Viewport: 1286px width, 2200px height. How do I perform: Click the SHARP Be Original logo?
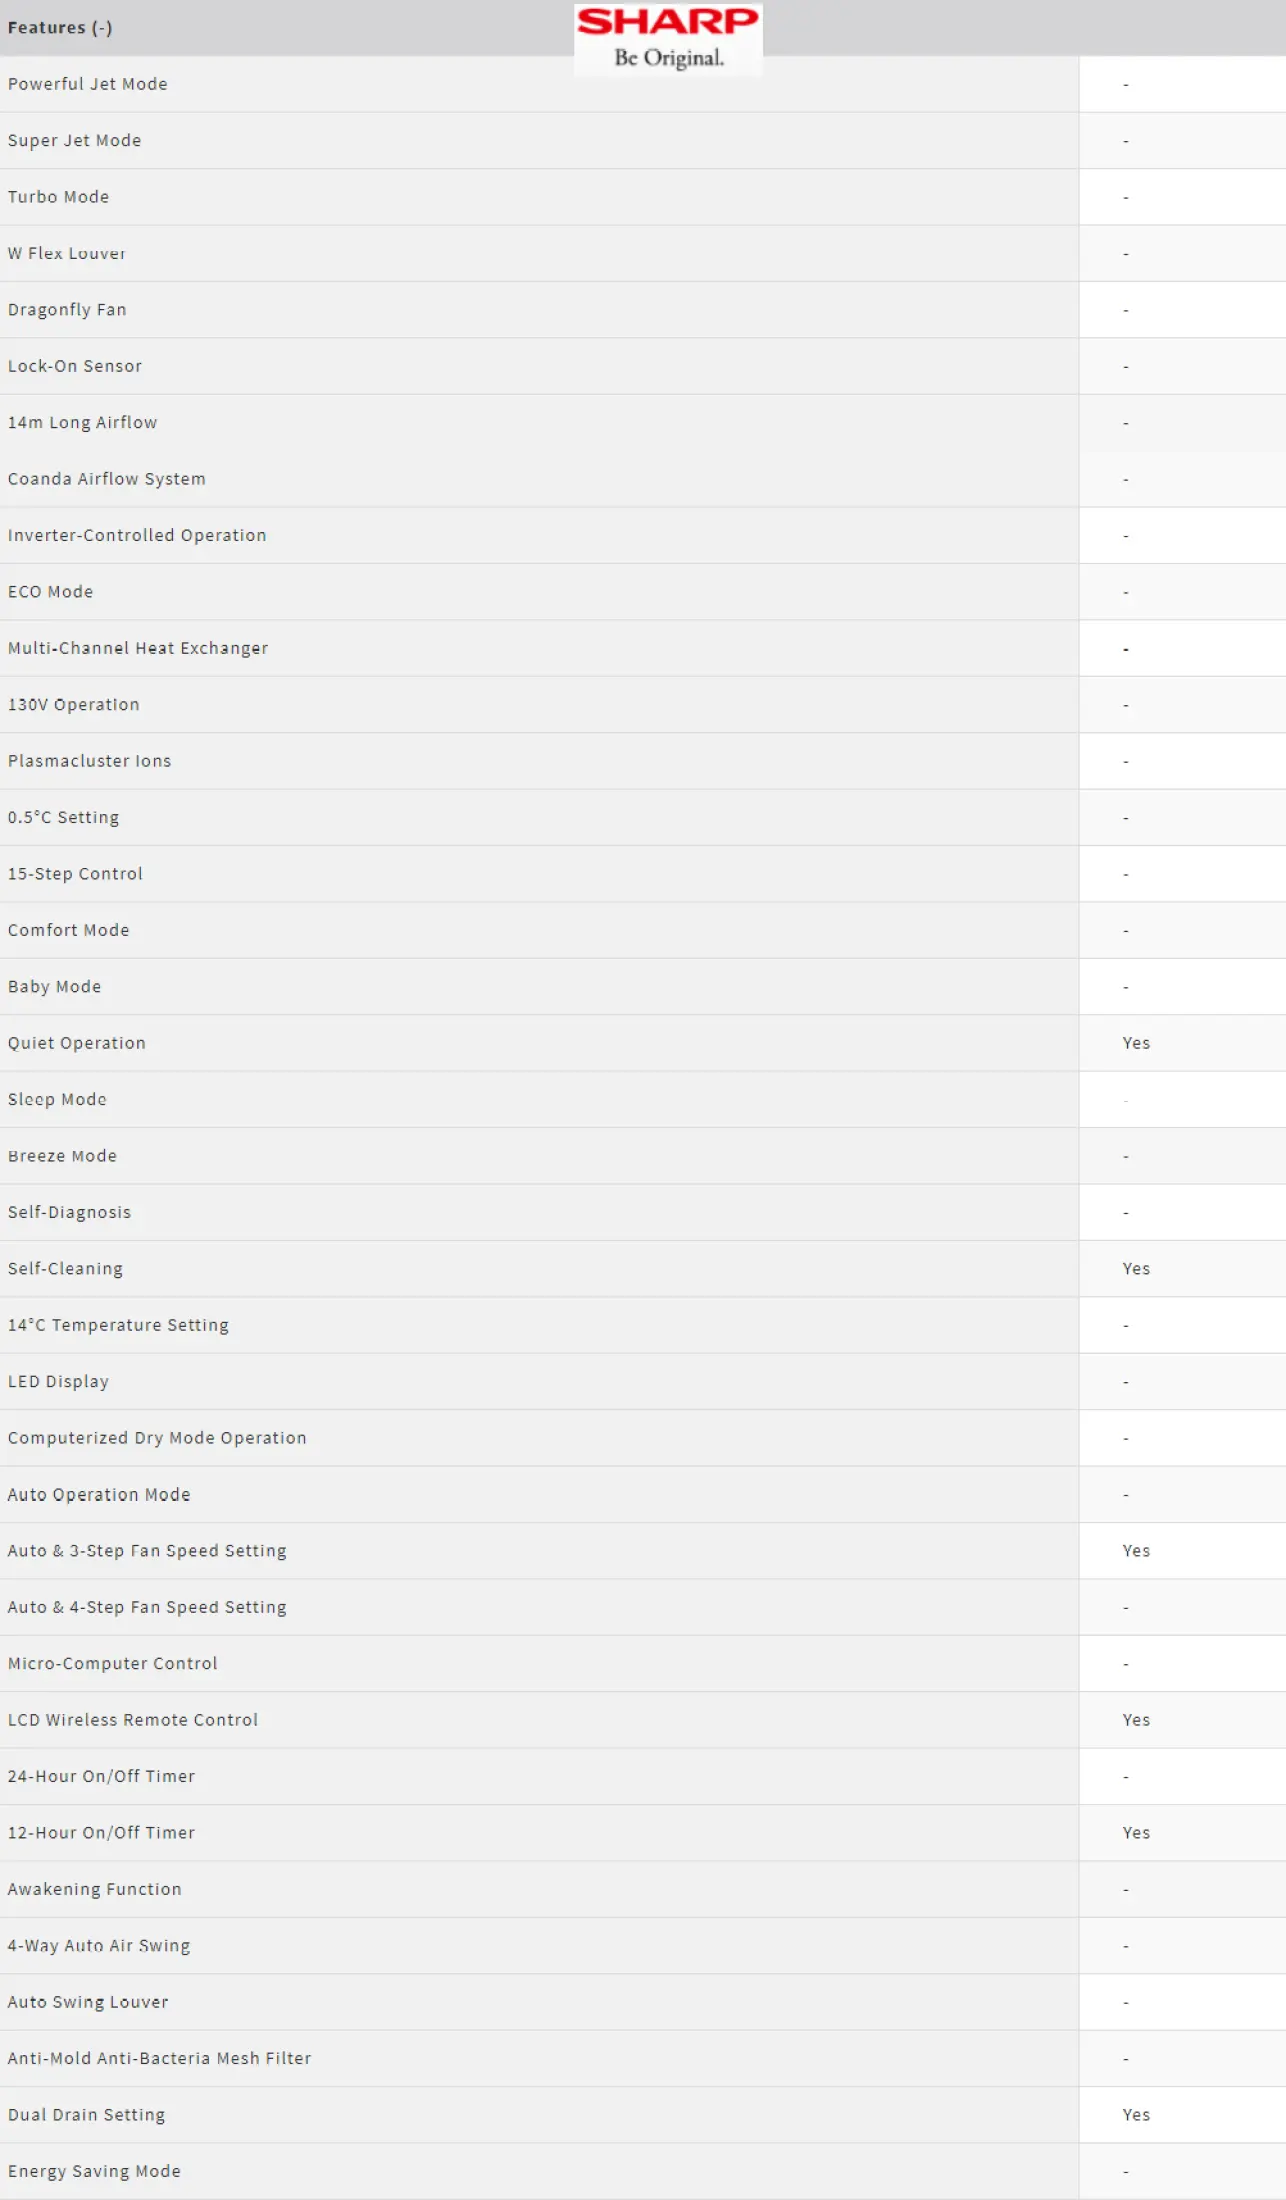(x=668, y=39)
